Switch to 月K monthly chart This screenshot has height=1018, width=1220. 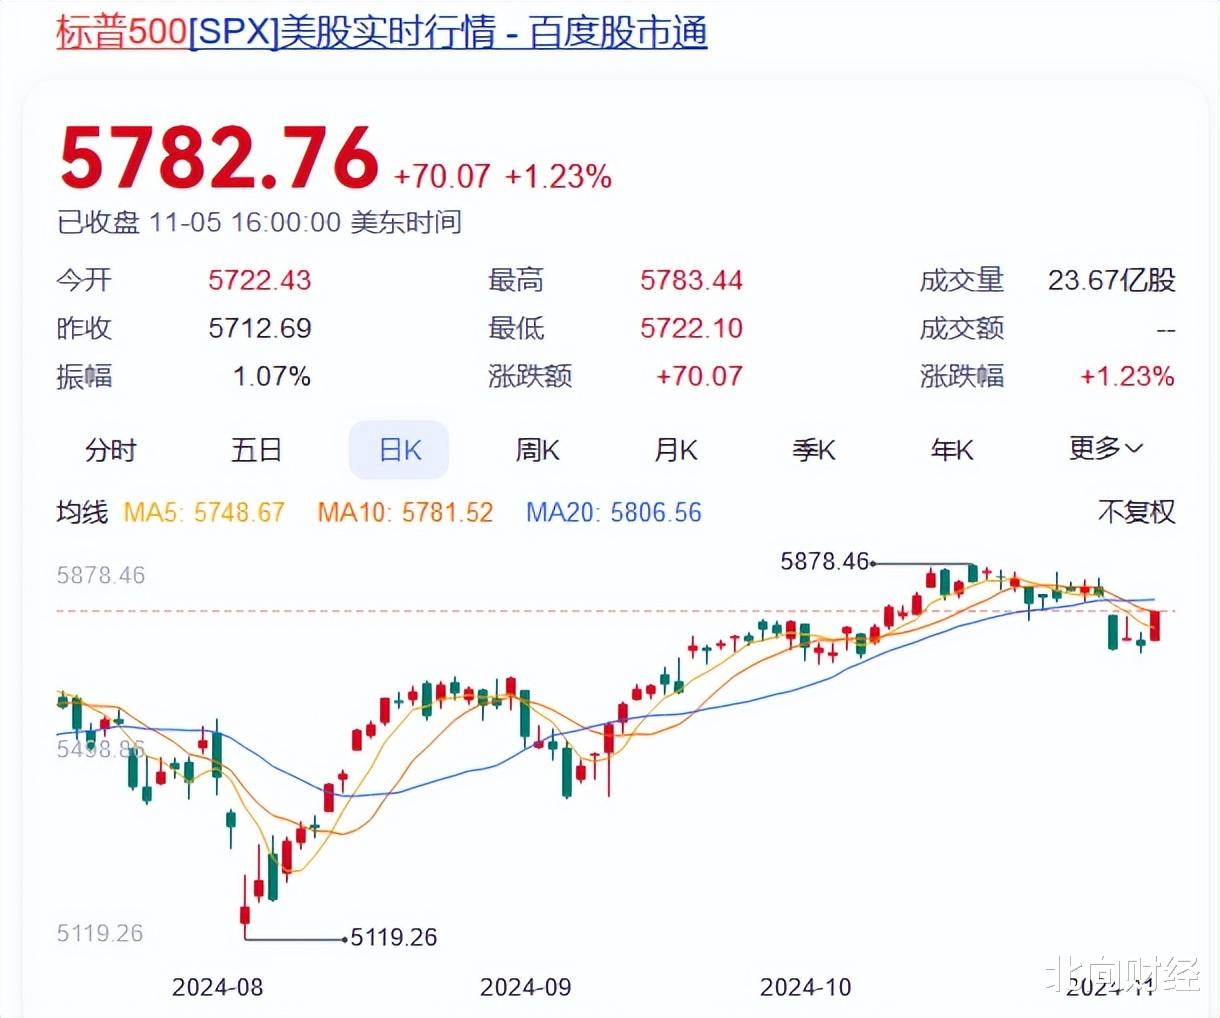point(676,451)
